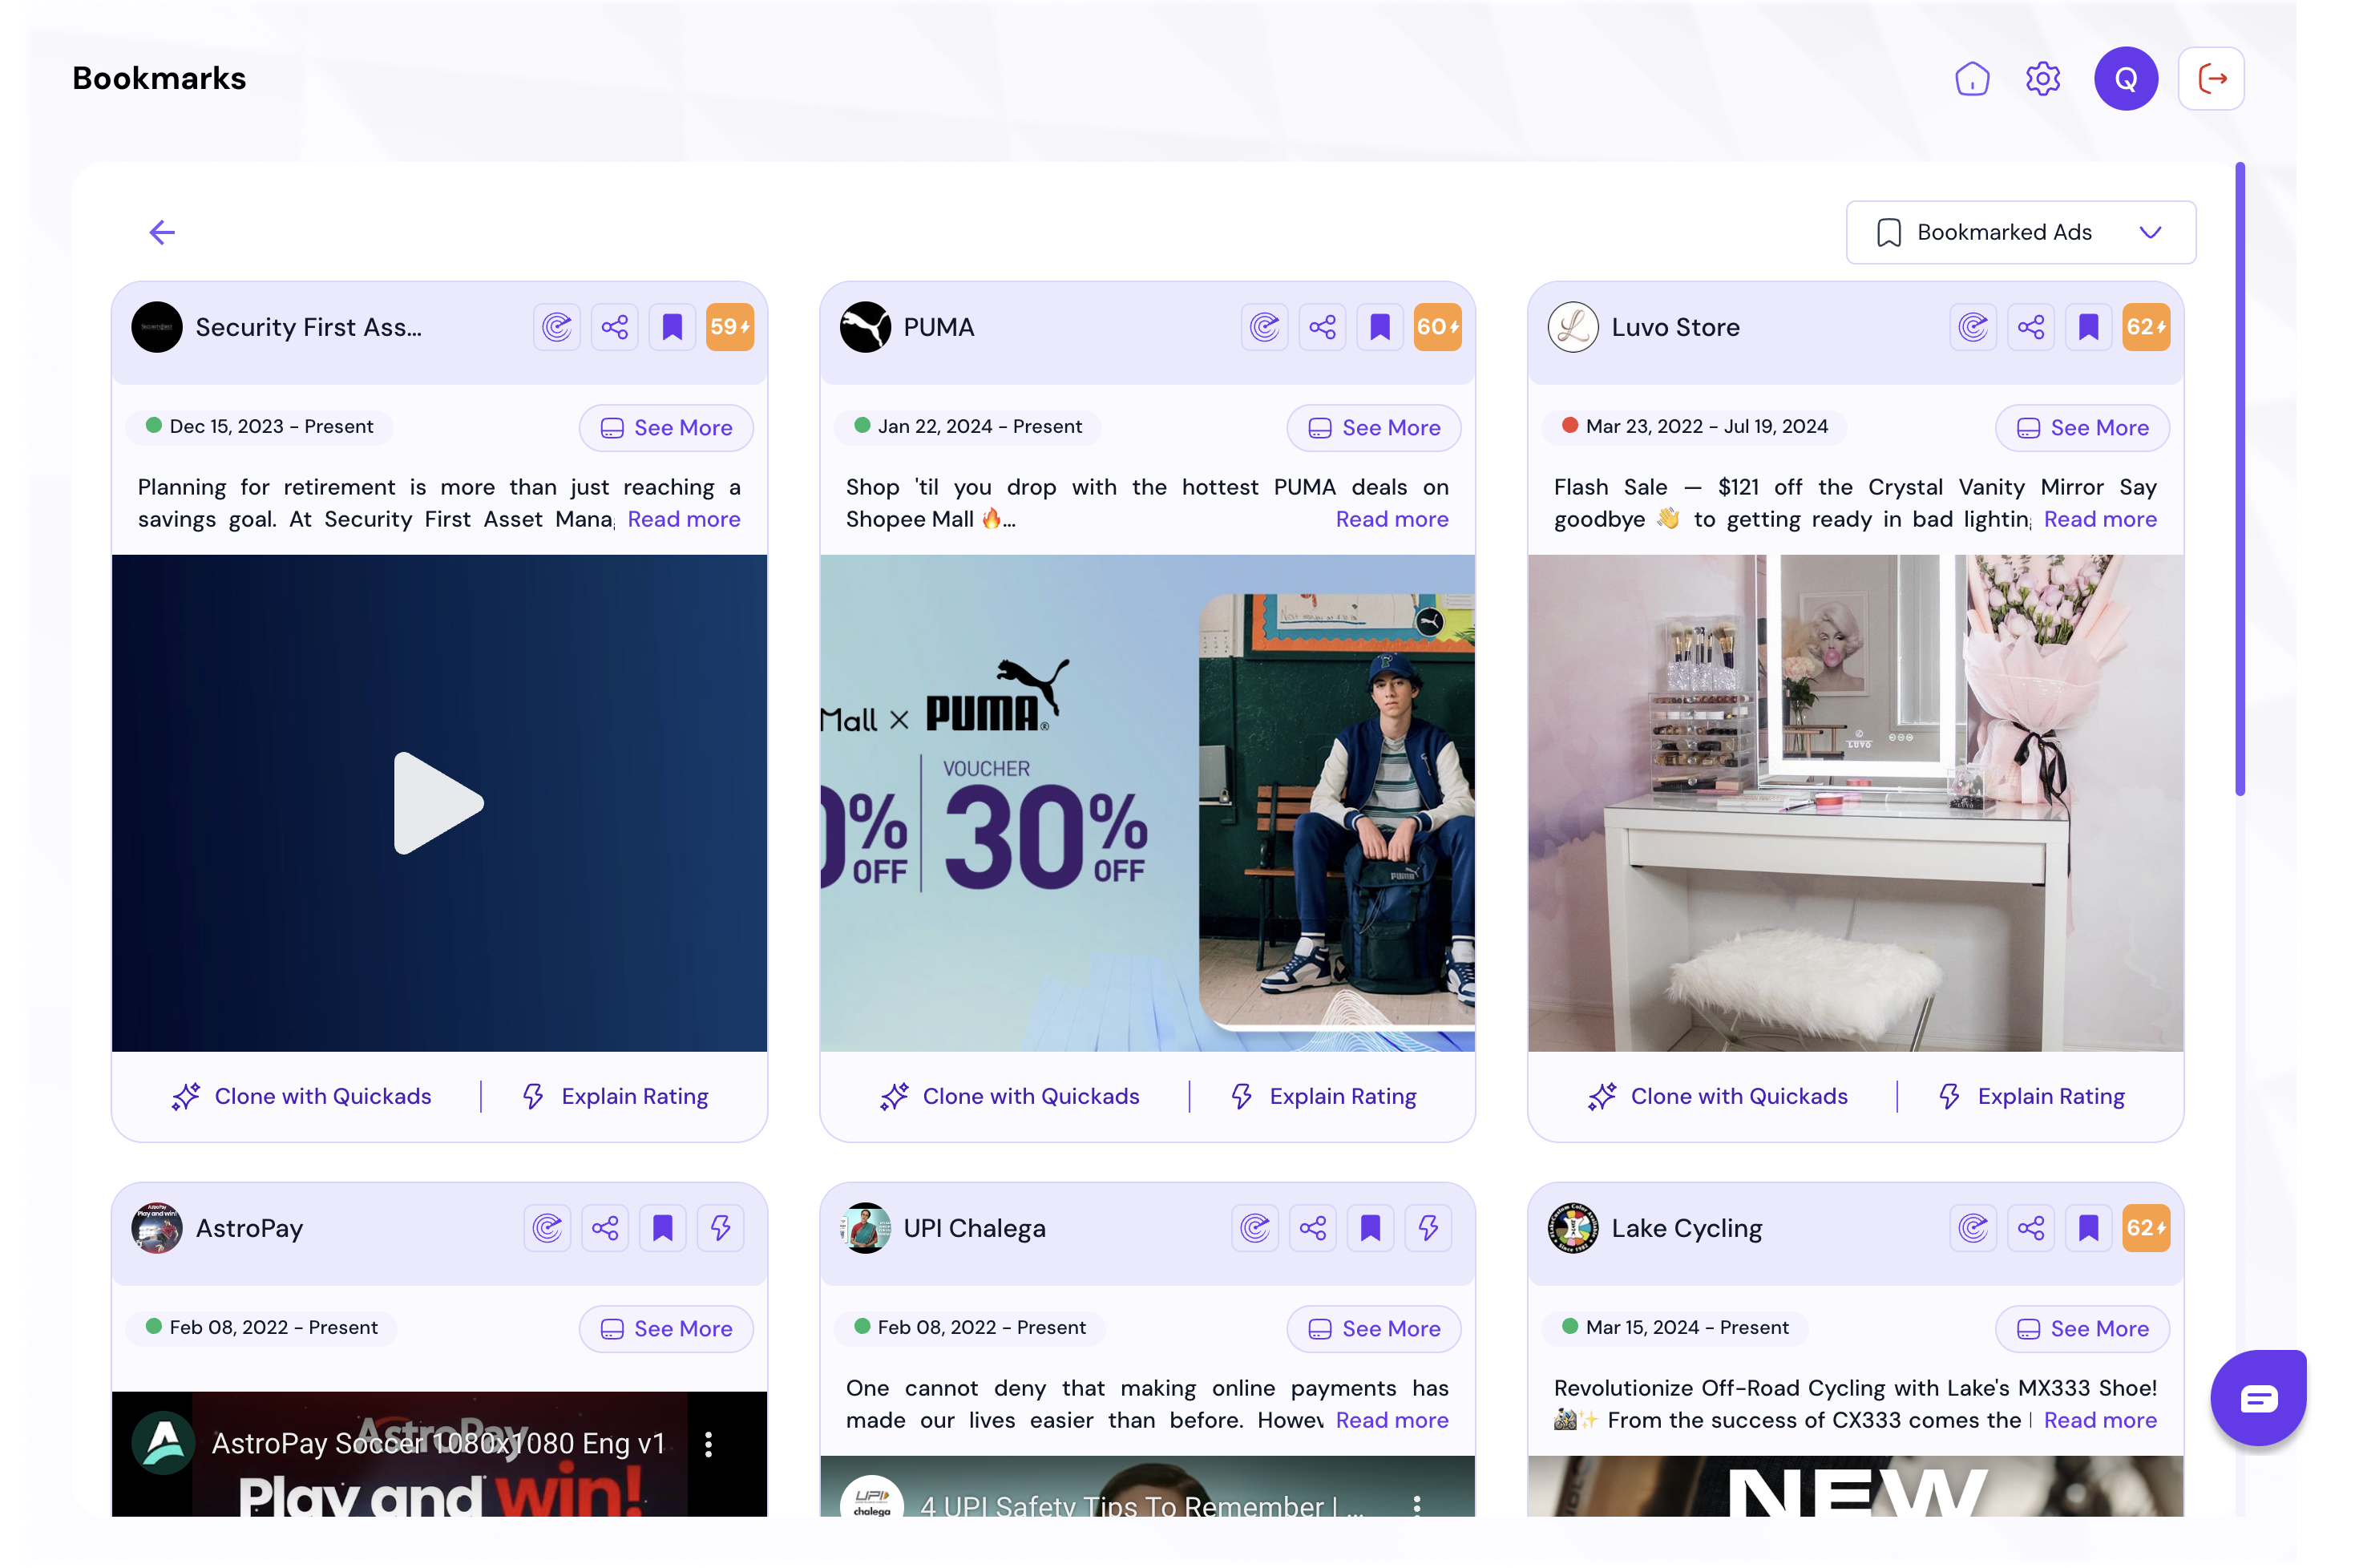Expand Read more on retirement planning text
Image resolution: width=2355 pixels, height=1568 pixels.
(x=684, y=519)
